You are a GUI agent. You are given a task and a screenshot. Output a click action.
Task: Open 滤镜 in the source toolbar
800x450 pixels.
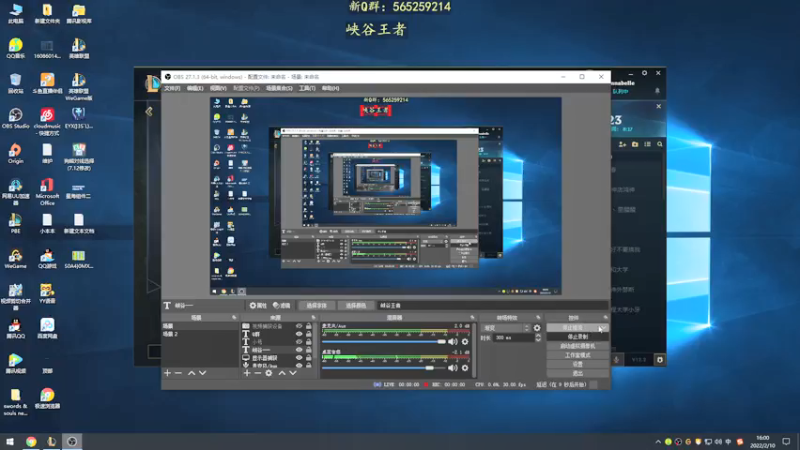(x=282, y=306)
